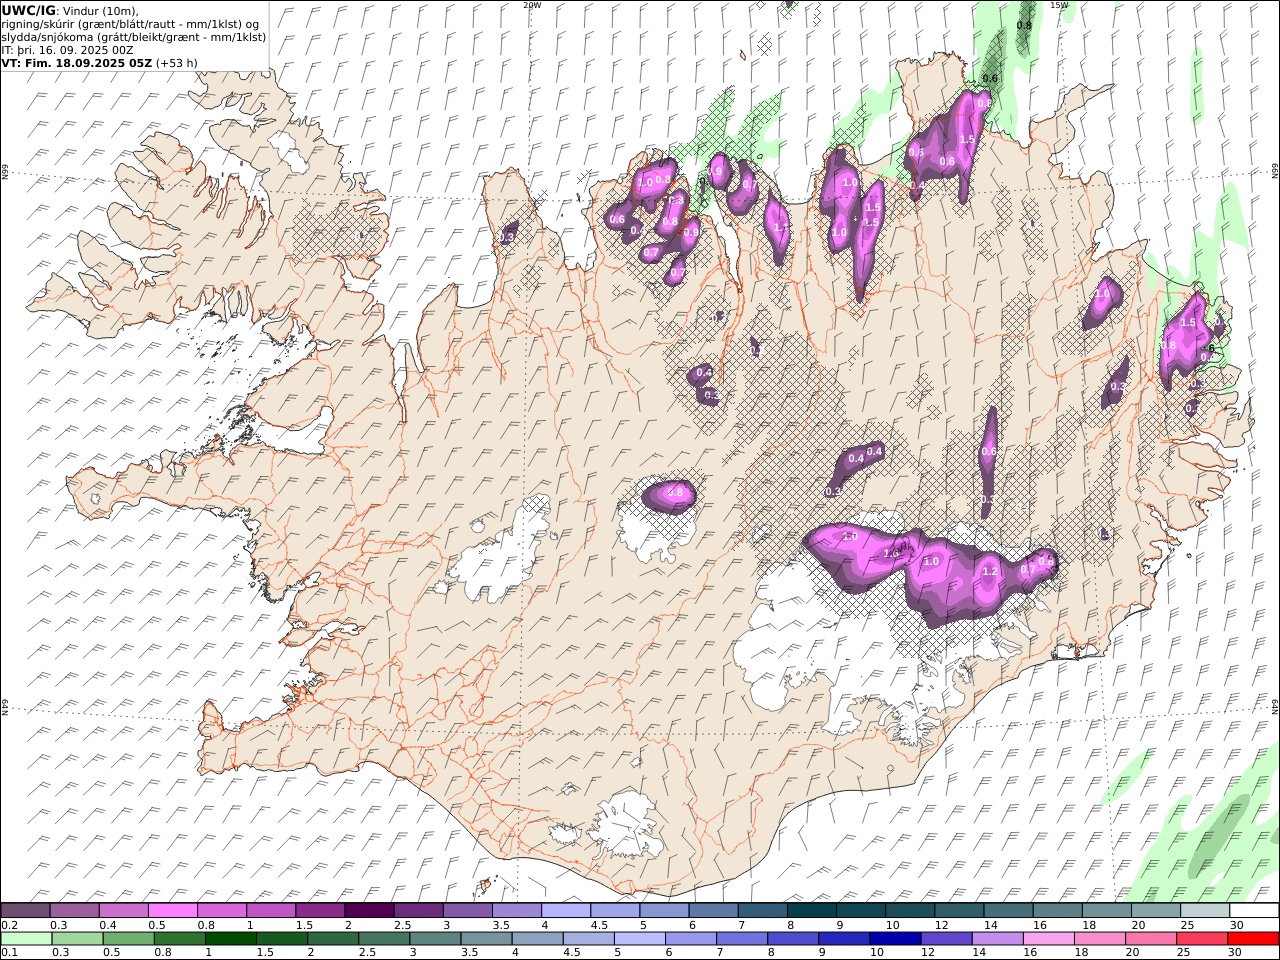Image resolution: width=1280 pixels, height=960 pixels.
Task: Click the 'rigning/skúrir' legend description line
Action: (x=130, y=24)
